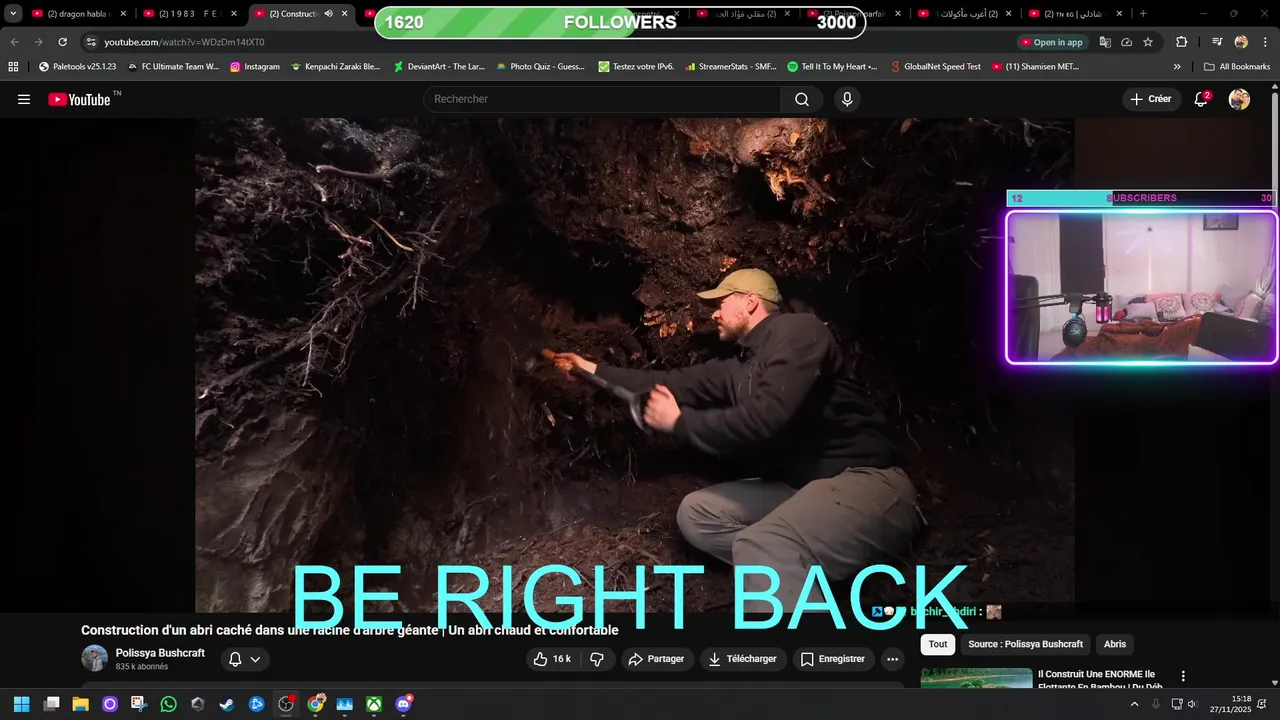The width and height of the screenshot is (1280, 720).
Task: Expand the tab search dropdown arrow
Action: pyautogui.click(x=13, y=14)
